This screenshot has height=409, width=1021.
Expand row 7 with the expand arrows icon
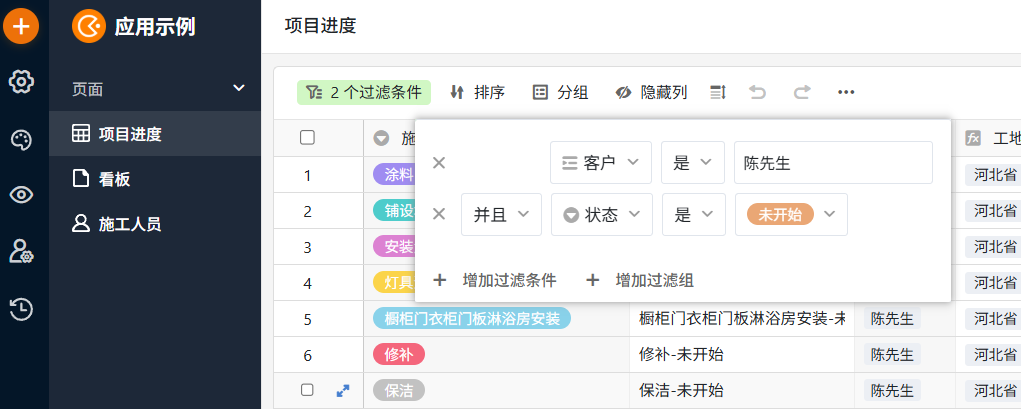point(343,391)
